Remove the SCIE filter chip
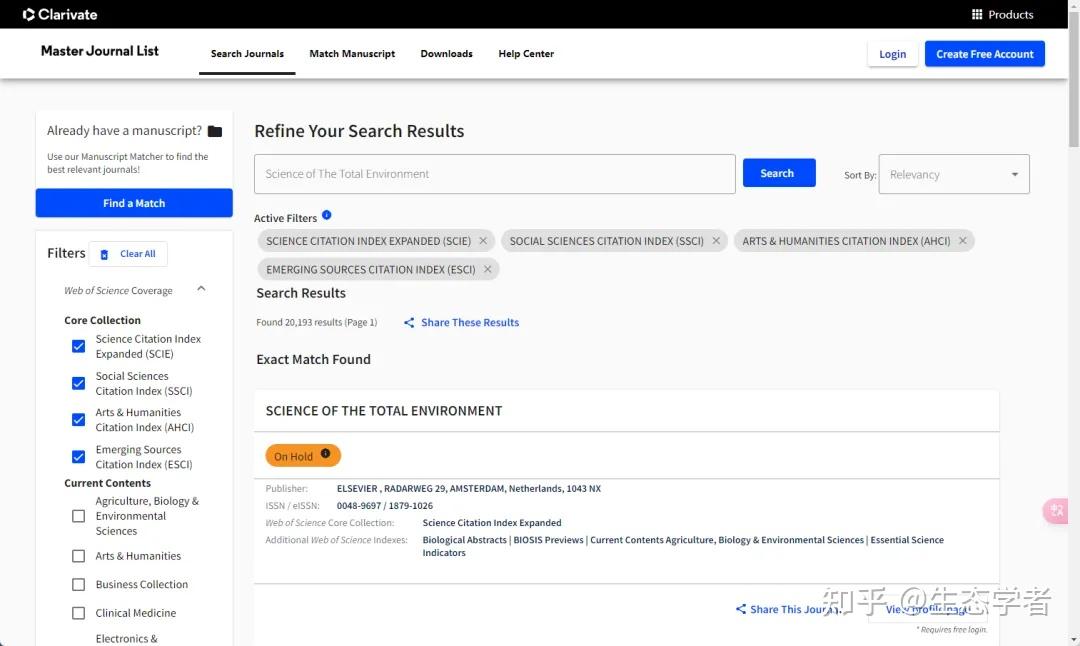 (483, 241)
